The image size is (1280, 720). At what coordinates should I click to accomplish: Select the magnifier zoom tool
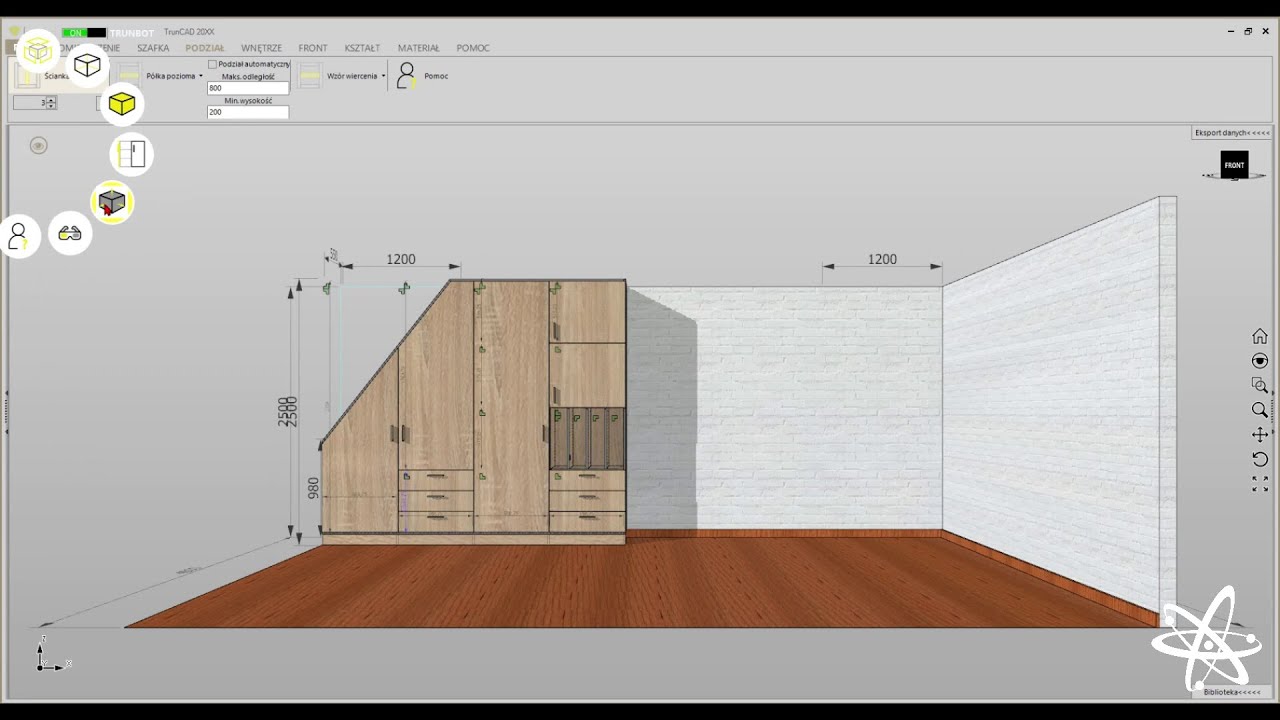(1260, 410)
